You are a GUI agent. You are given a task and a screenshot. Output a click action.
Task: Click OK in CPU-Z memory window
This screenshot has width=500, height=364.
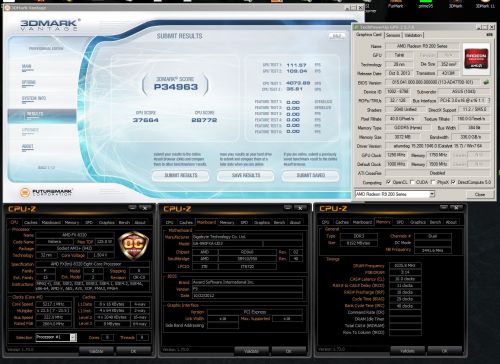click(445, 350)
